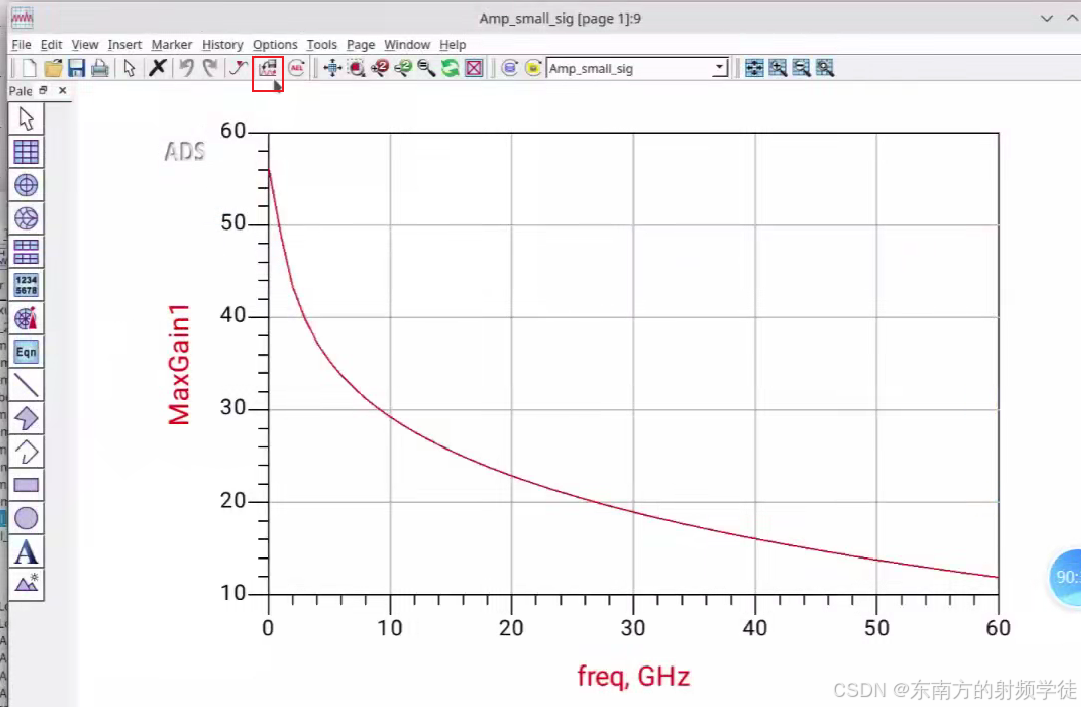Insert an antenna radiation plot from palette
The height and width of the screenshot is (707, 1081).
click(x=26, y=318)
